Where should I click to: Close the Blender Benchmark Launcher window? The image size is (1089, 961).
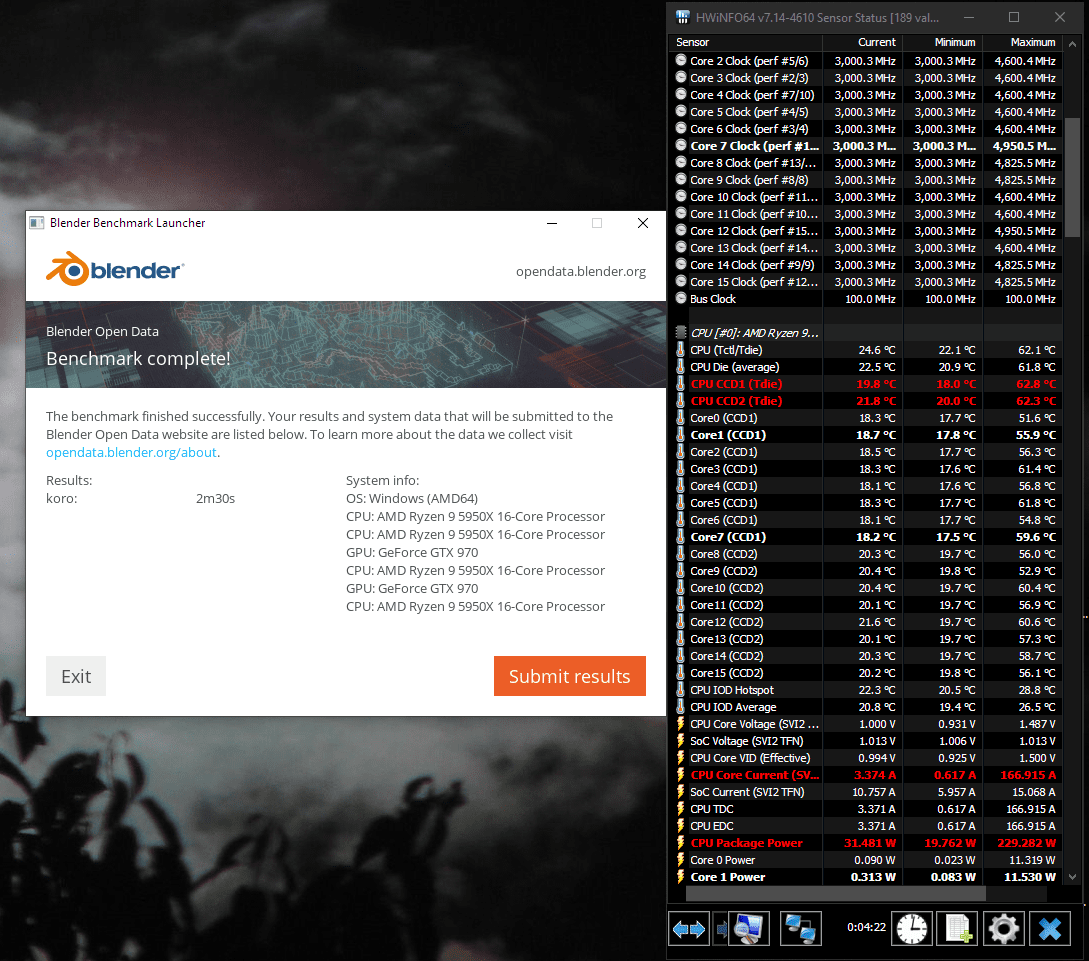click(642, 223)
